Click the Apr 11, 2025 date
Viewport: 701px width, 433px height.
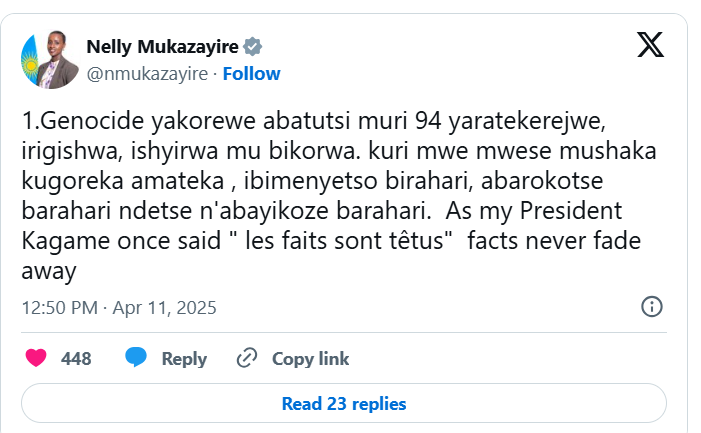(x=167, y=307)
